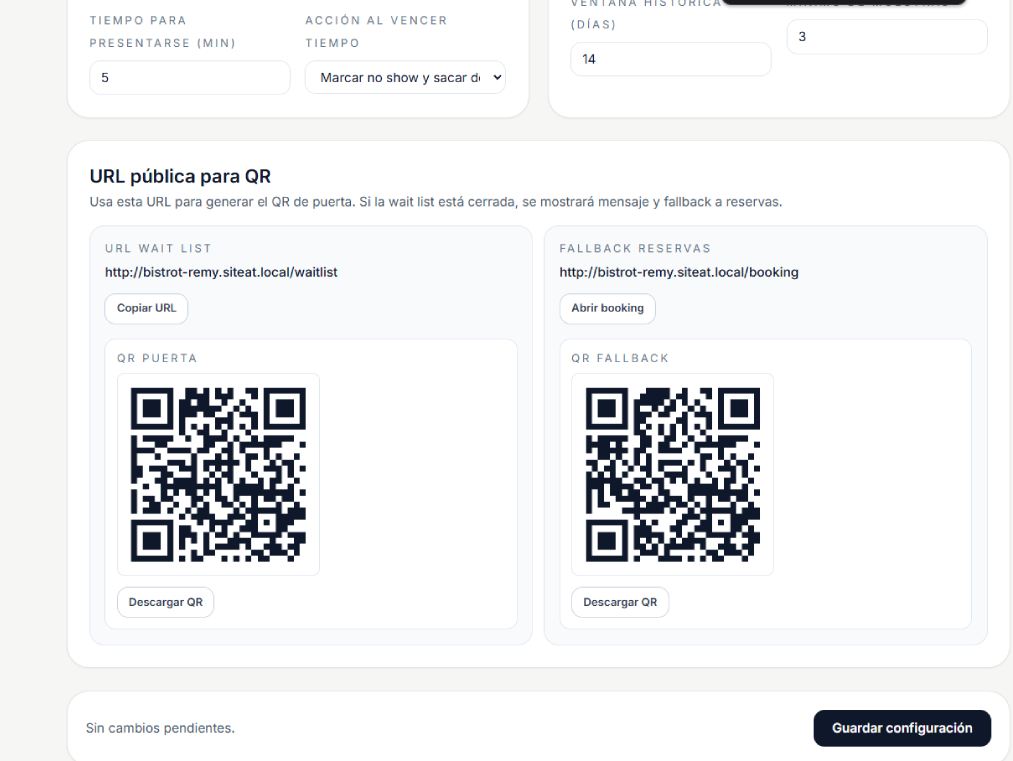Click the URL pública para QR heading
The height and width of the screenshot is (761, 1013).
click(x=180, y=176)
